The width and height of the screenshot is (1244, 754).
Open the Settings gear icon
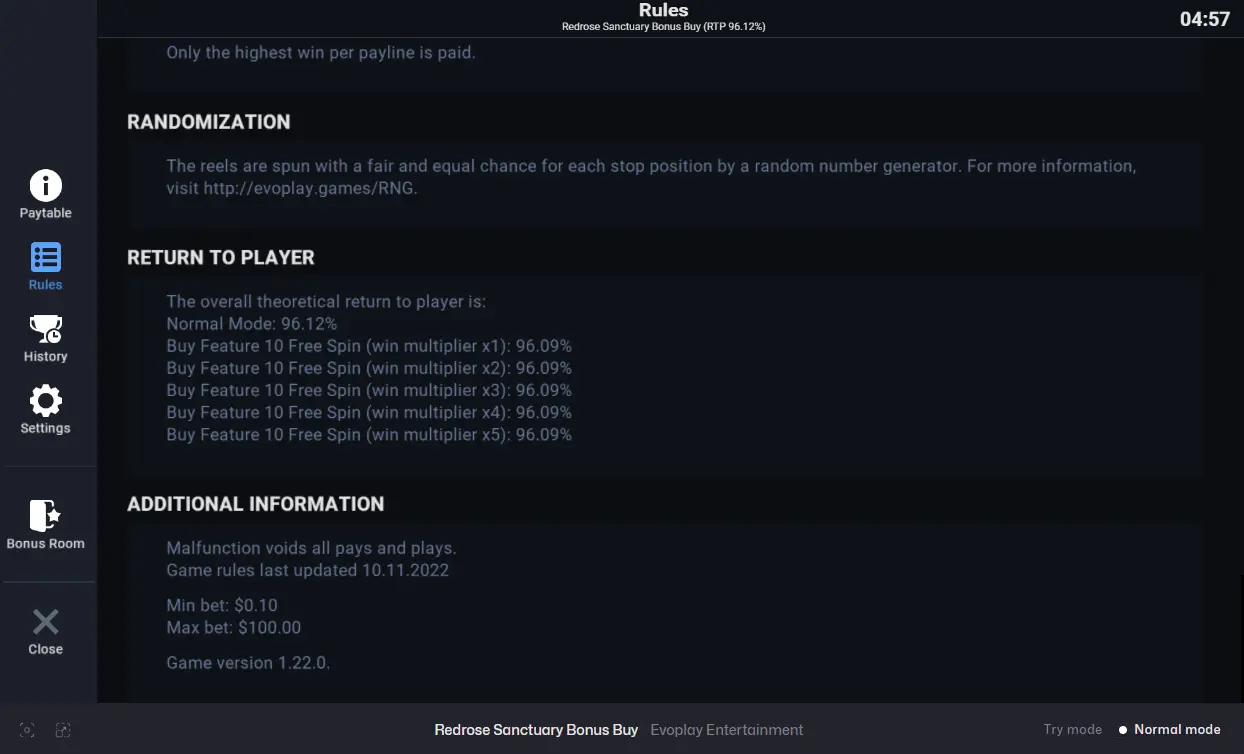pos(45,401)
